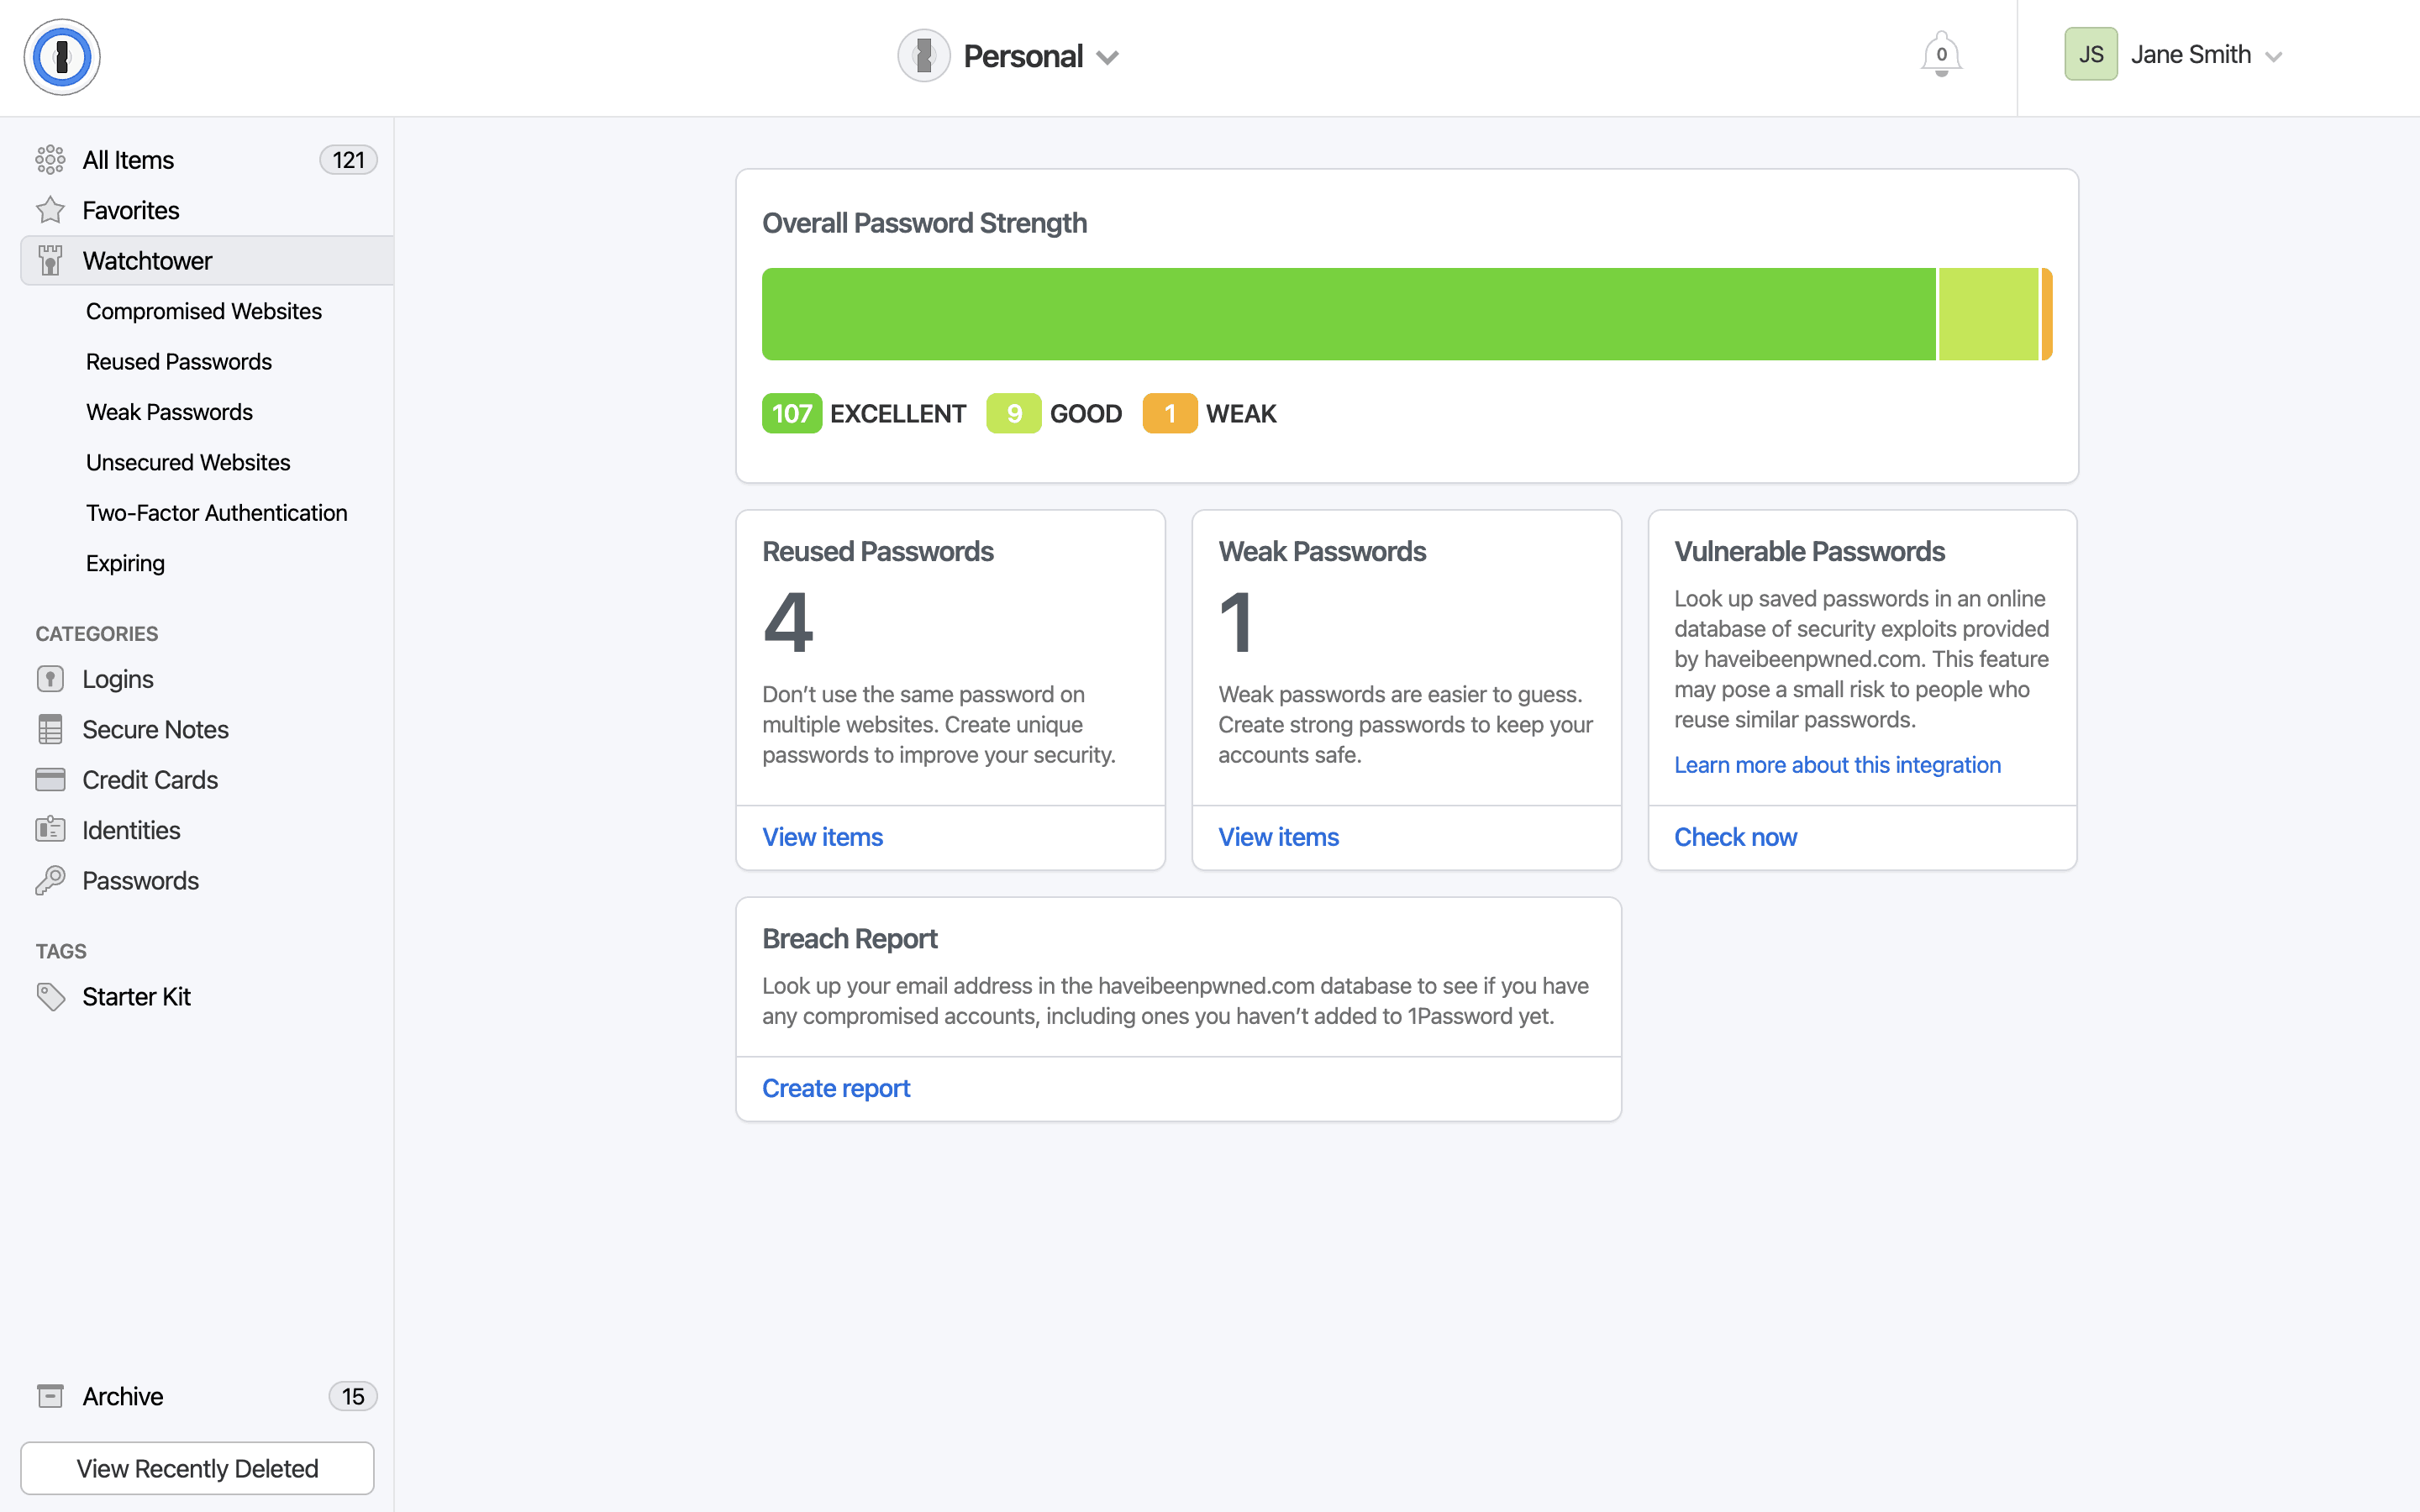This screenshot has height=1512, width=2420.
Task: Click the Credit Cards icon
Action: [49, 779]
